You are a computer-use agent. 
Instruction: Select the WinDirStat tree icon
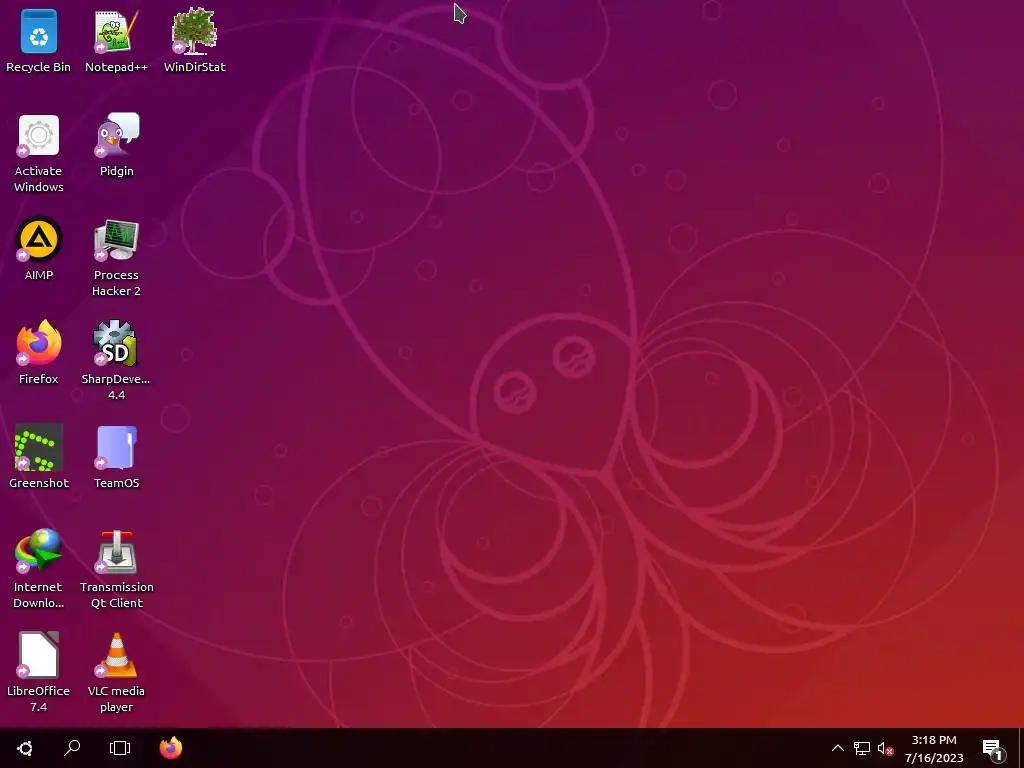tap(195, 41)
